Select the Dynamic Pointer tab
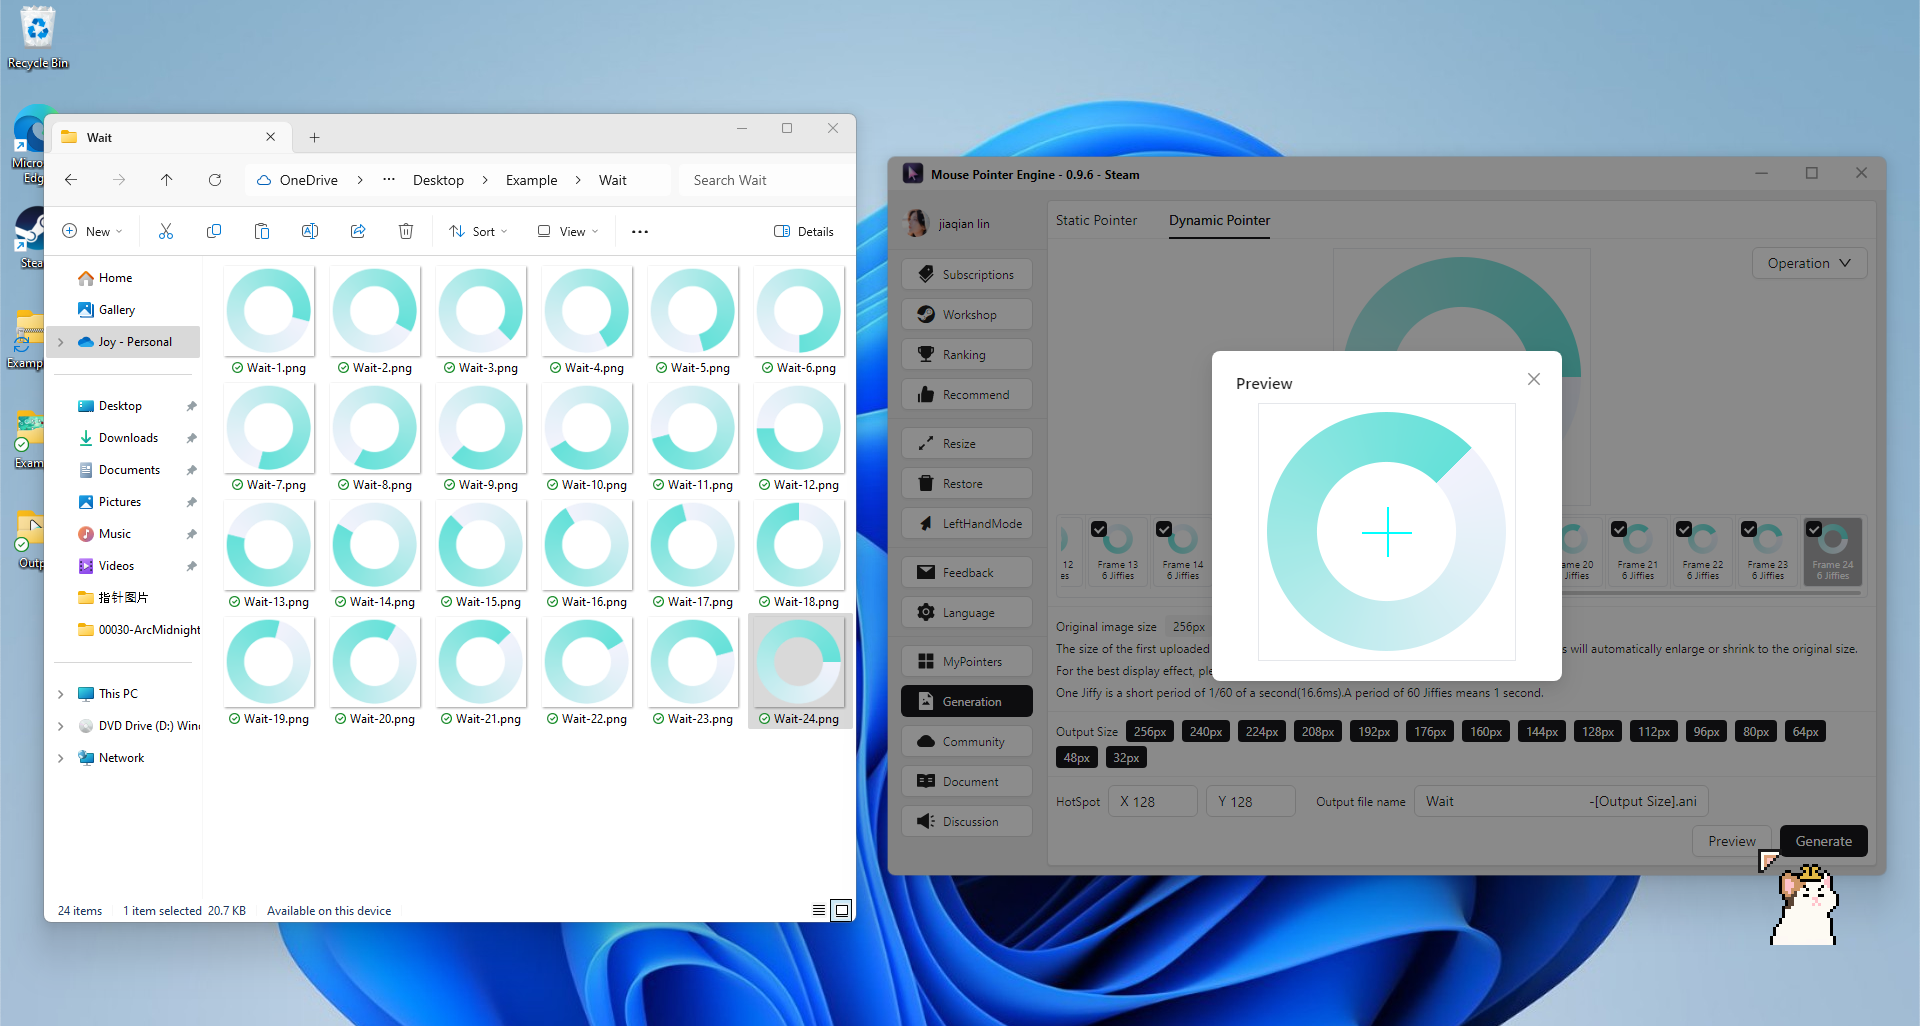 point(1219,220)
